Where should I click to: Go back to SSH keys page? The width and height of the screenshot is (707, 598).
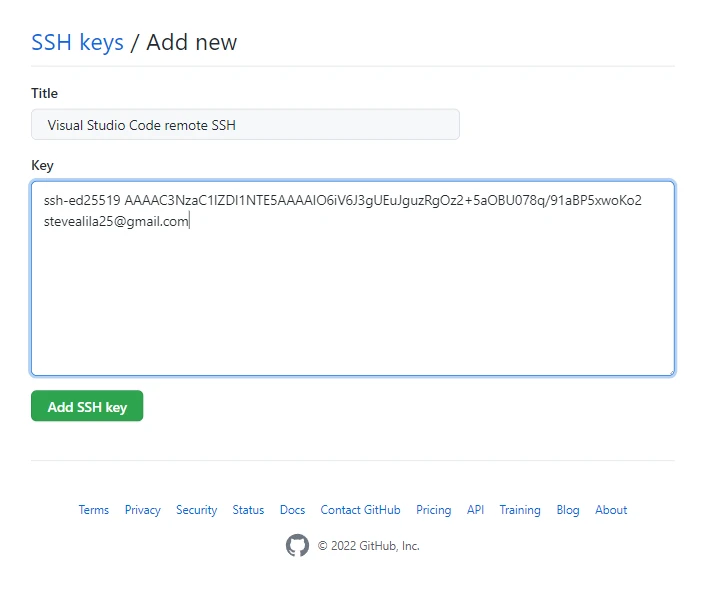[x=77, y=42]
